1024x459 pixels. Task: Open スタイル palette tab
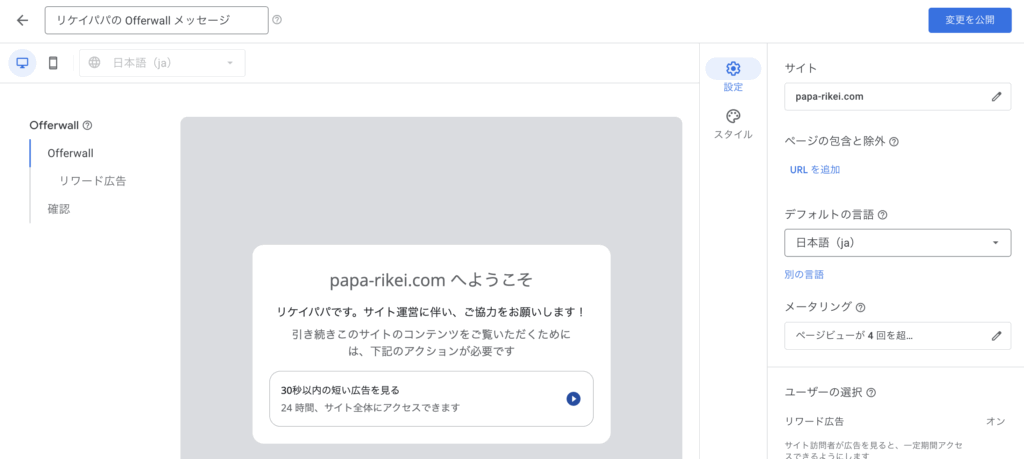click(733, 124)
